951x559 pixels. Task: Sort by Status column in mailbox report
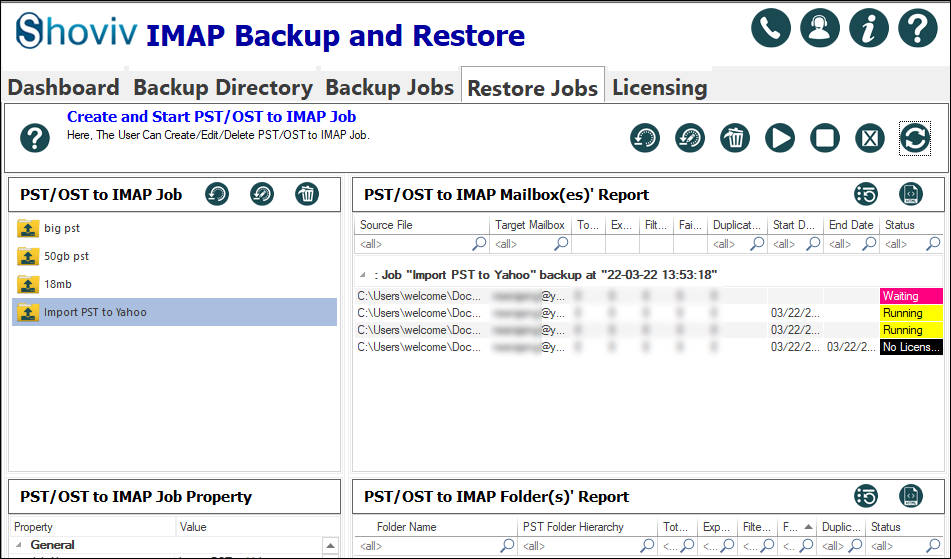pyautogui.click(x=912, y=225)
